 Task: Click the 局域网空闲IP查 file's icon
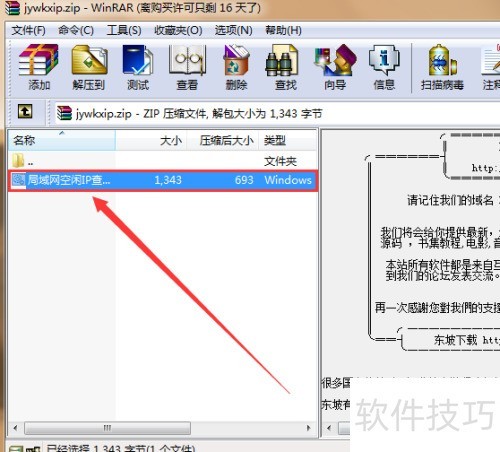(19, 180)
